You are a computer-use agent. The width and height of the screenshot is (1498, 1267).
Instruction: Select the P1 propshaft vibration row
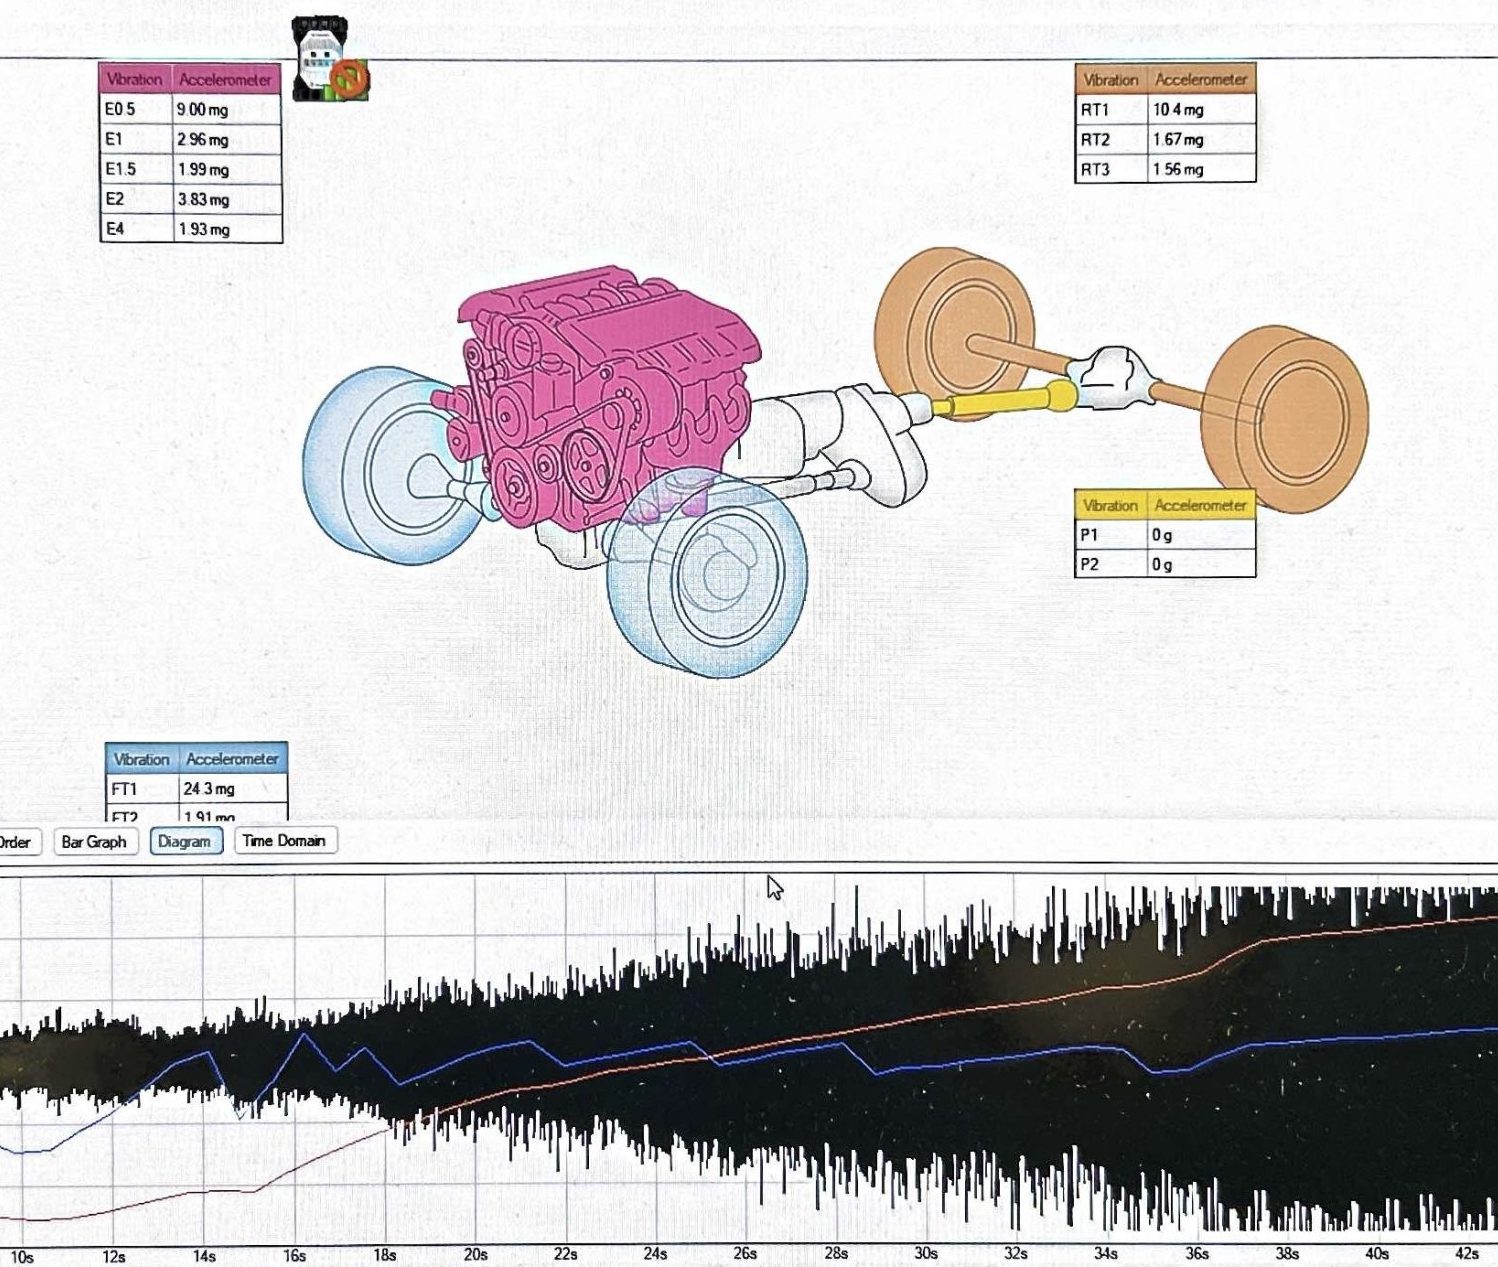pyautogui.click(x=1165, y=535)
